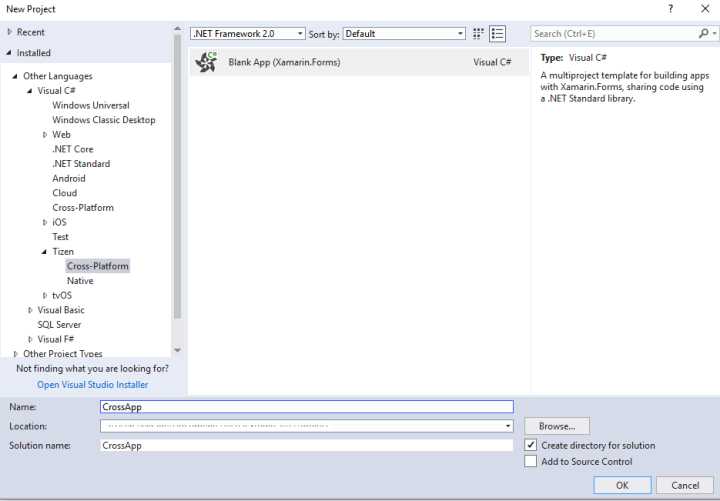
Task: Click scrollbar up arrow in tree
Action: click(177, 29)
